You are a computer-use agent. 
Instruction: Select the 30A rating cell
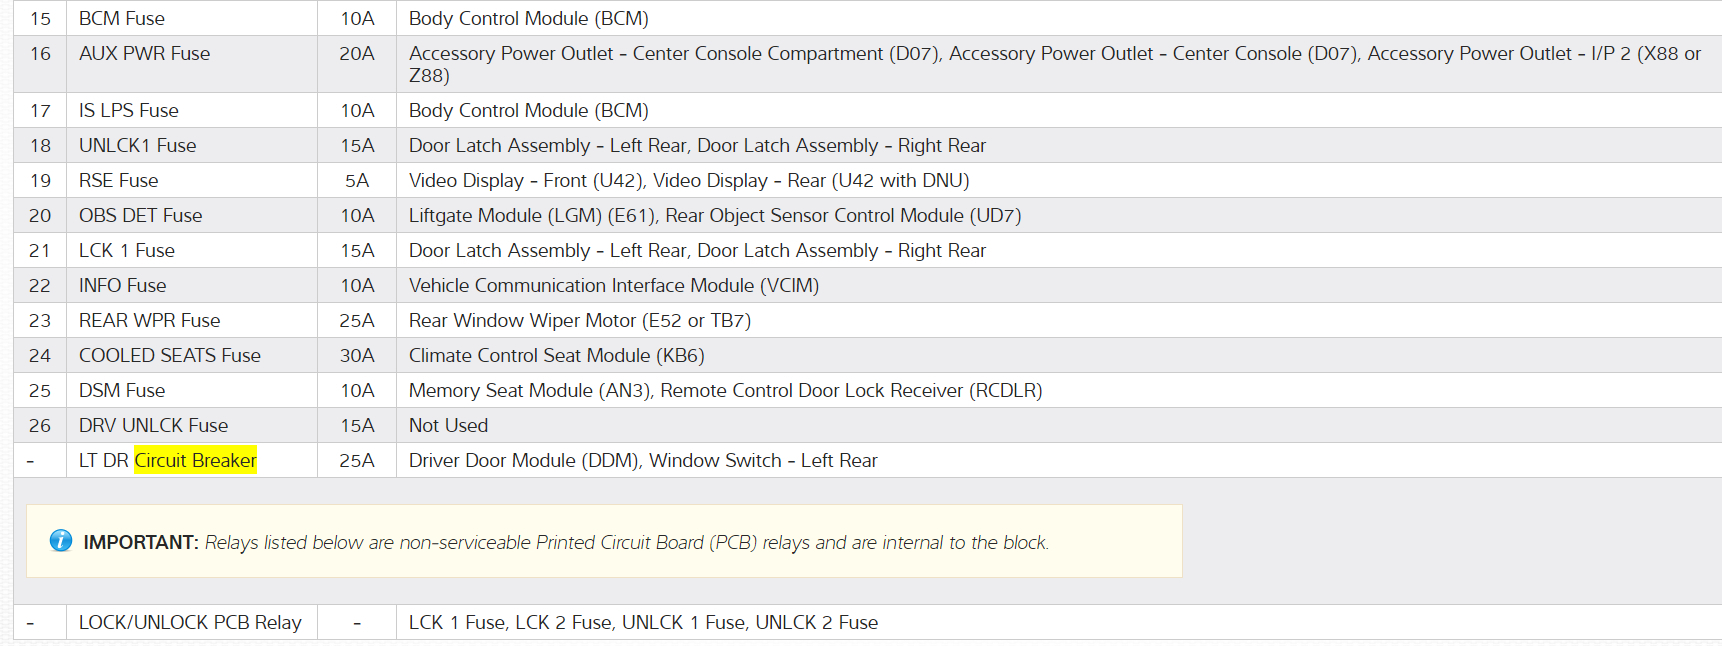tap(357, 355)
